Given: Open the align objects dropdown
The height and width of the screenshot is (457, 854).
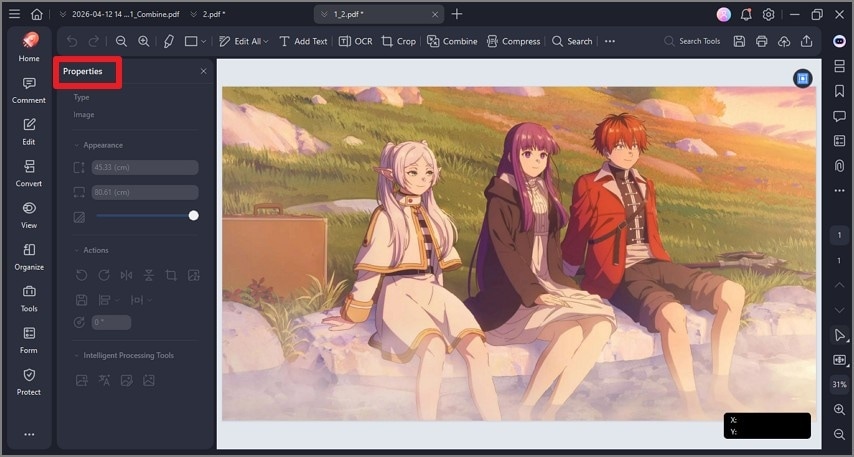Looking at the screenshot, I should (109, 300).
